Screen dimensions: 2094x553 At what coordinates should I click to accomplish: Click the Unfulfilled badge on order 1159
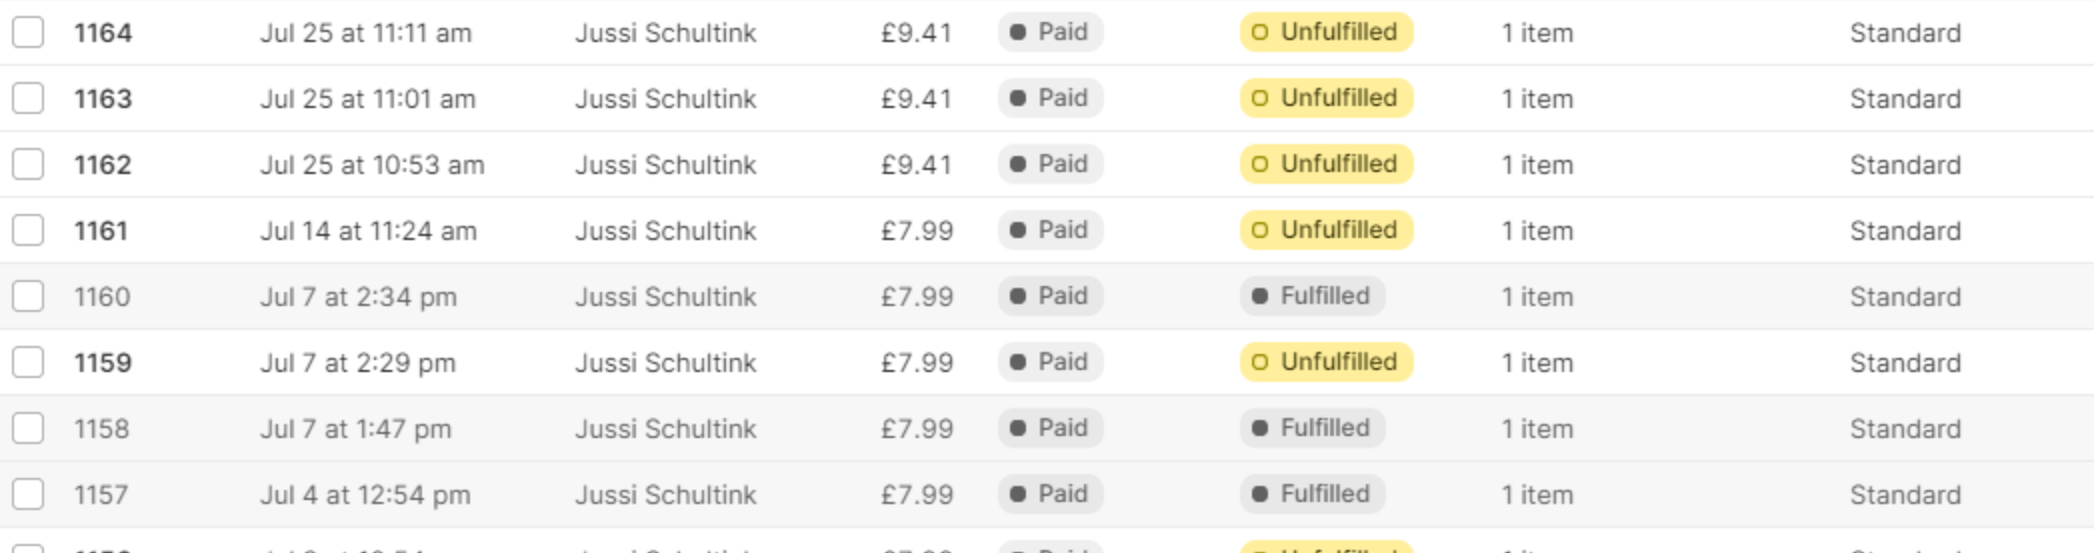(x=1326, y=362)
